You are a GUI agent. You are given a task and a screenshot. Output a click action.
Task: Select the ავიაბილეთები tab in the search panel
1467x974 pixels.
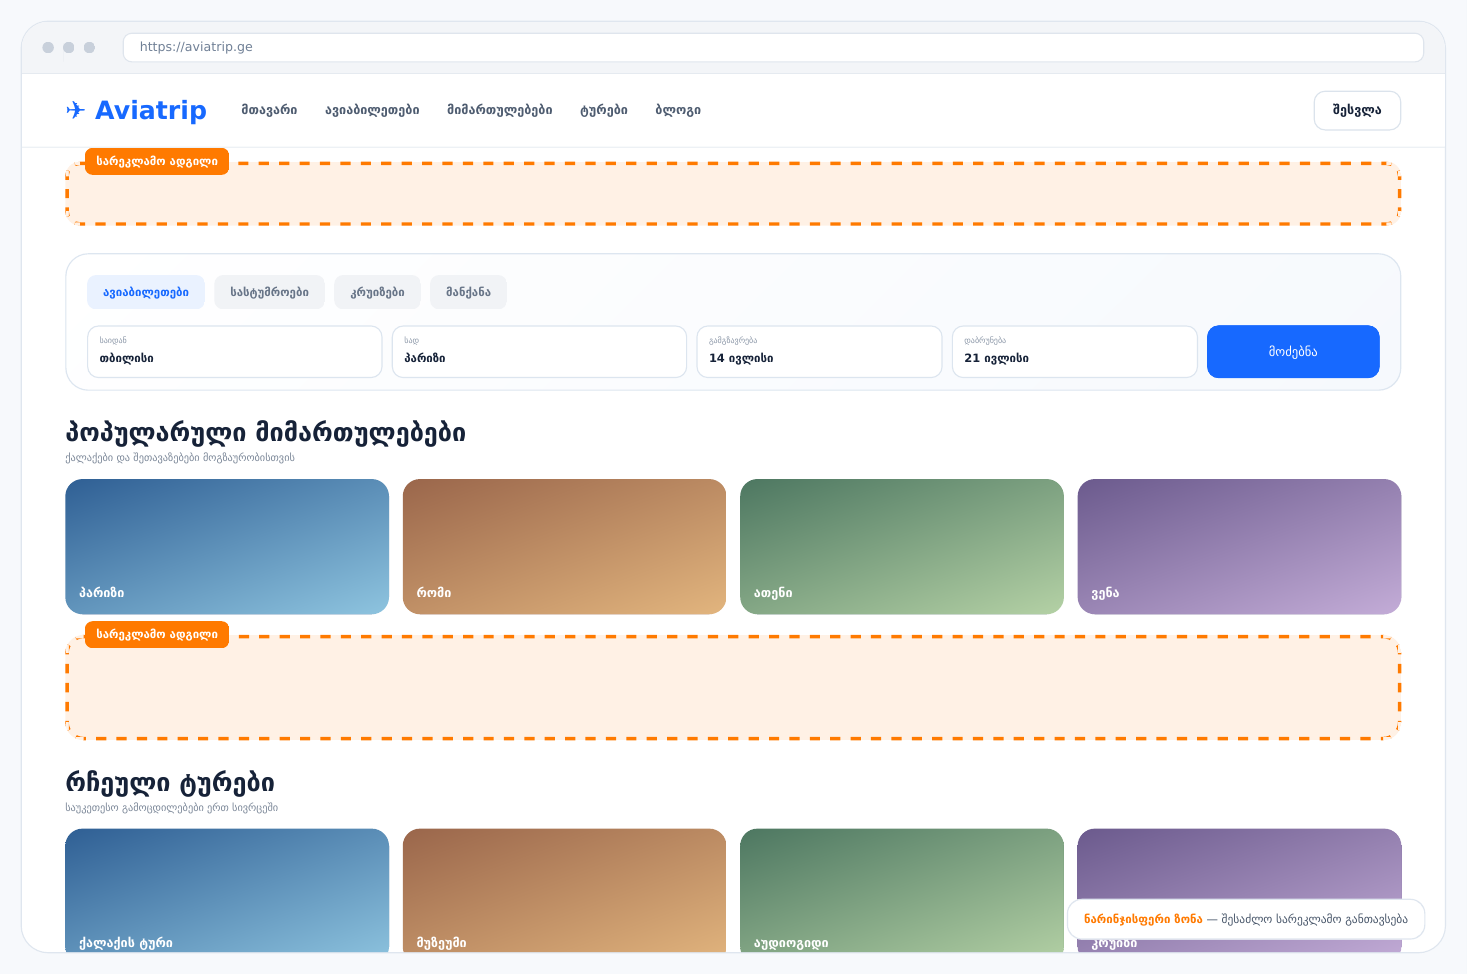[146, 292]
